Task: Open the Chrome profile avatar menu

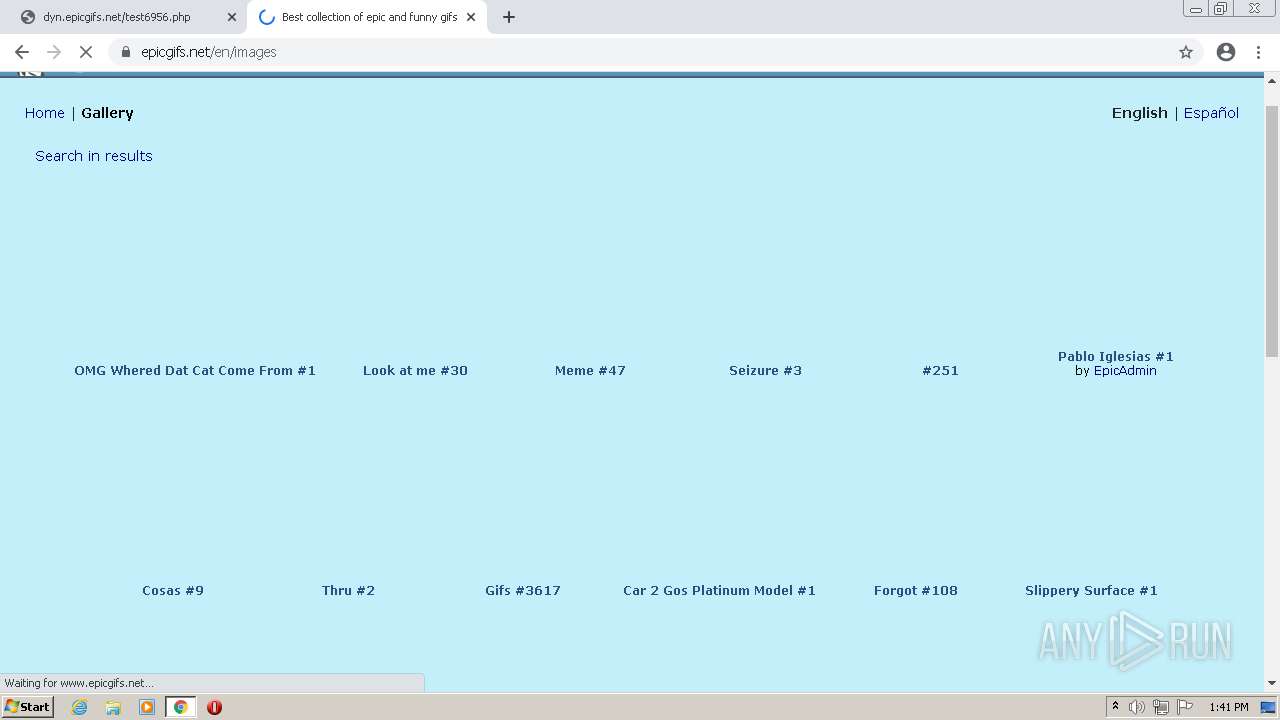Action: (1226, 52)
